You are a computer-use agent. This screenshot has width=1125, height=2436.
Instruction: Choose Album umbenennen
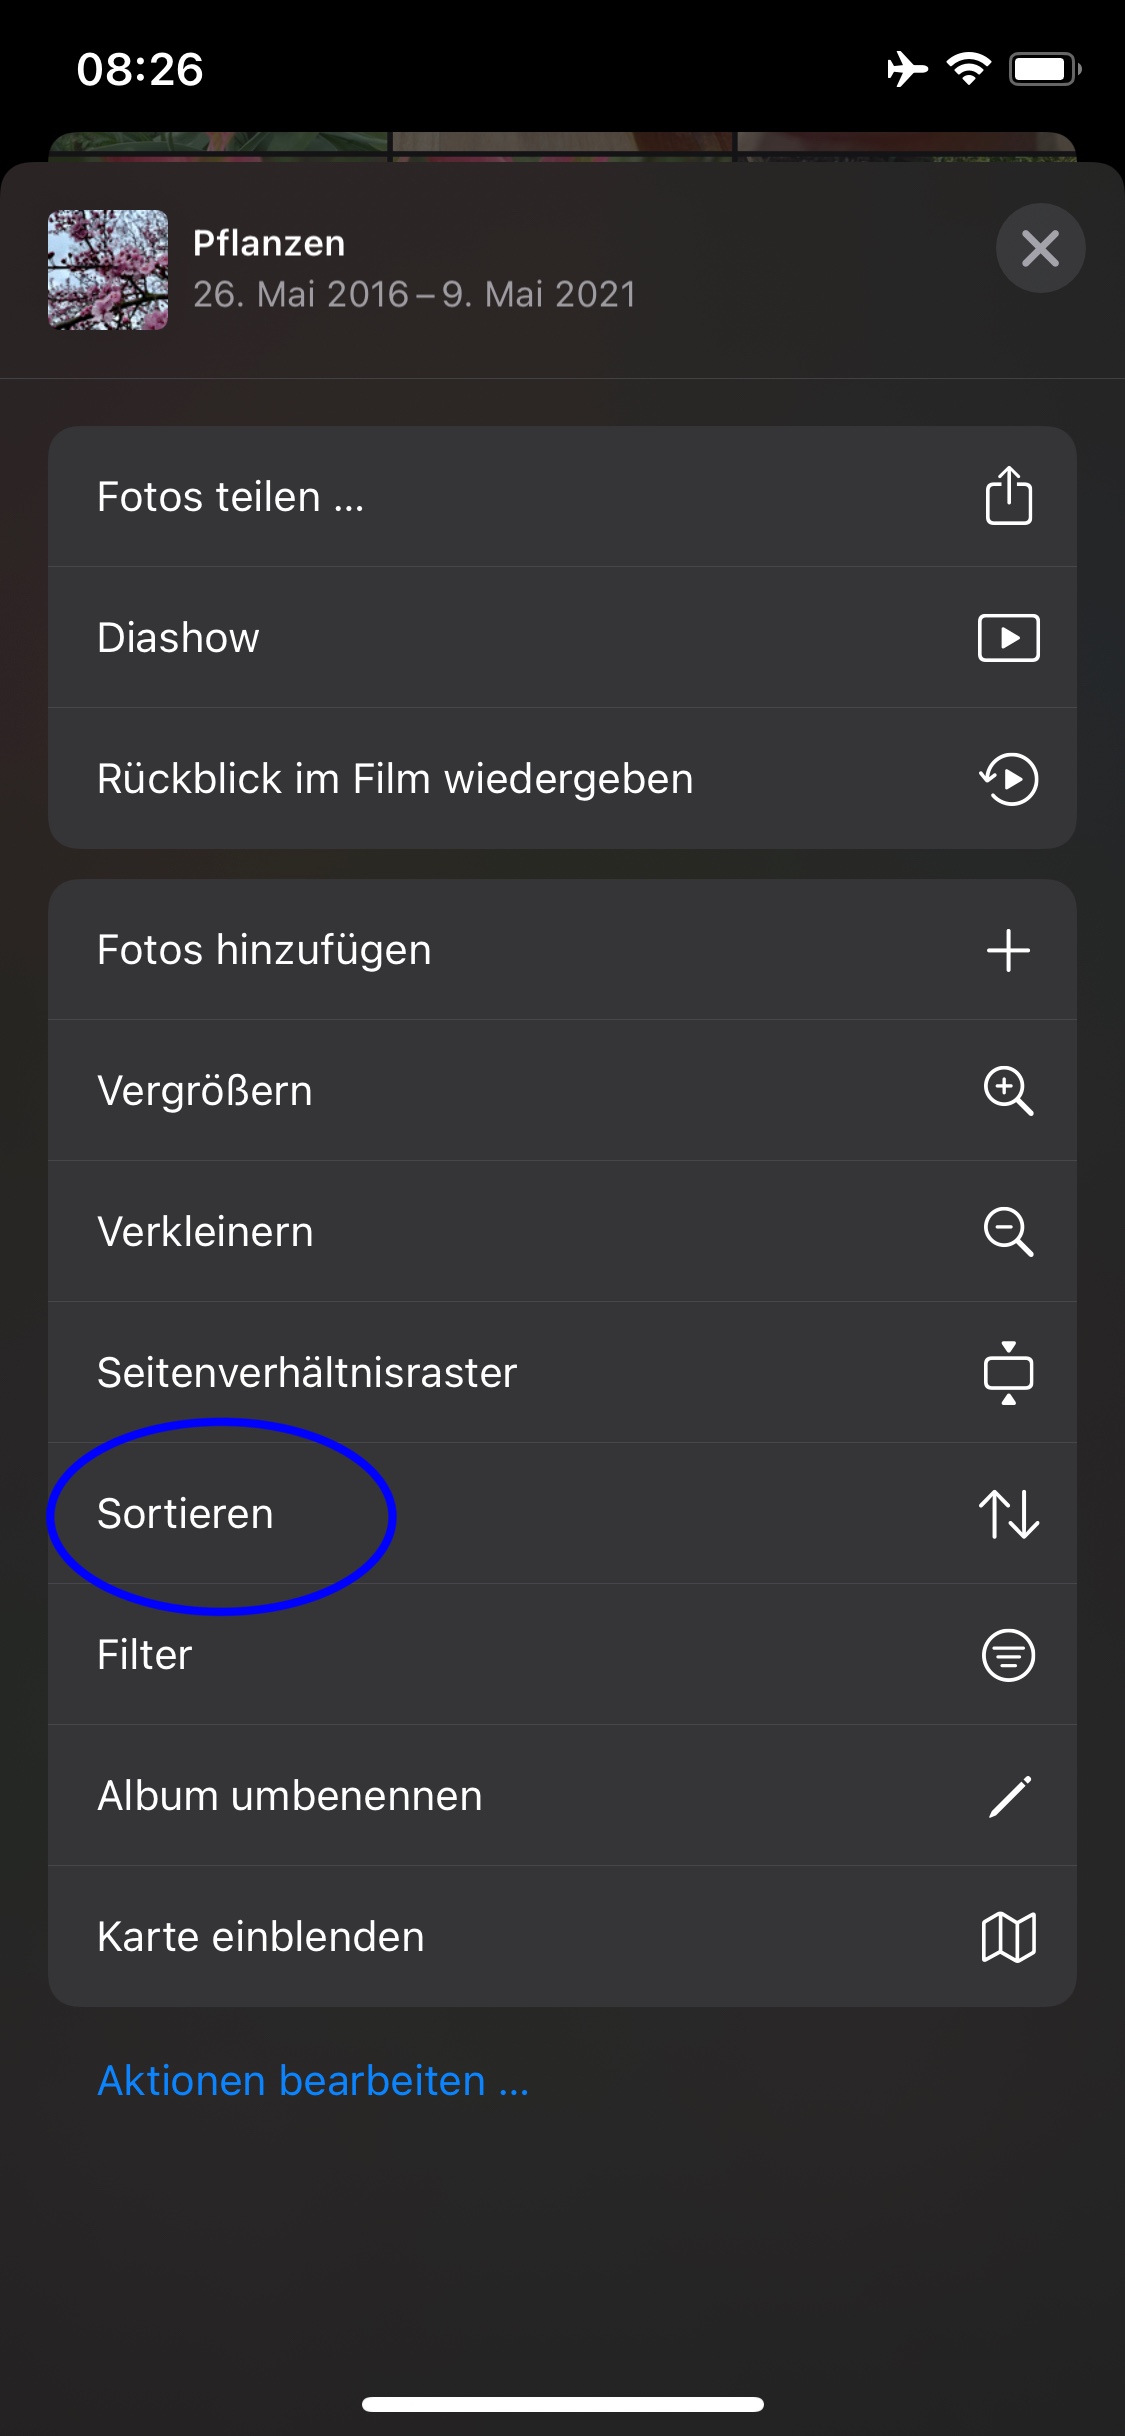click(x=290, y=1796)
